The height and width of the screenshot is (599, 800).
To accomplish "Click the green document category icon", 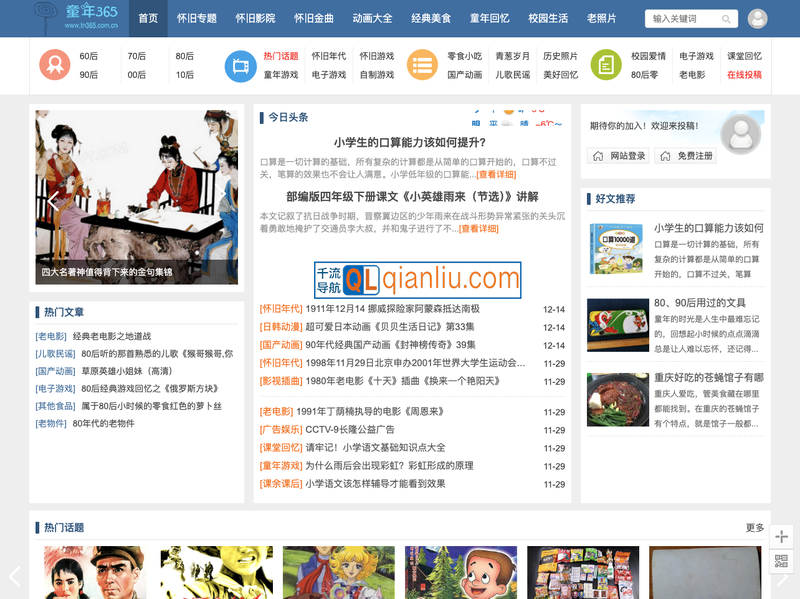I will pyautogui.click(x=605, y=64).
